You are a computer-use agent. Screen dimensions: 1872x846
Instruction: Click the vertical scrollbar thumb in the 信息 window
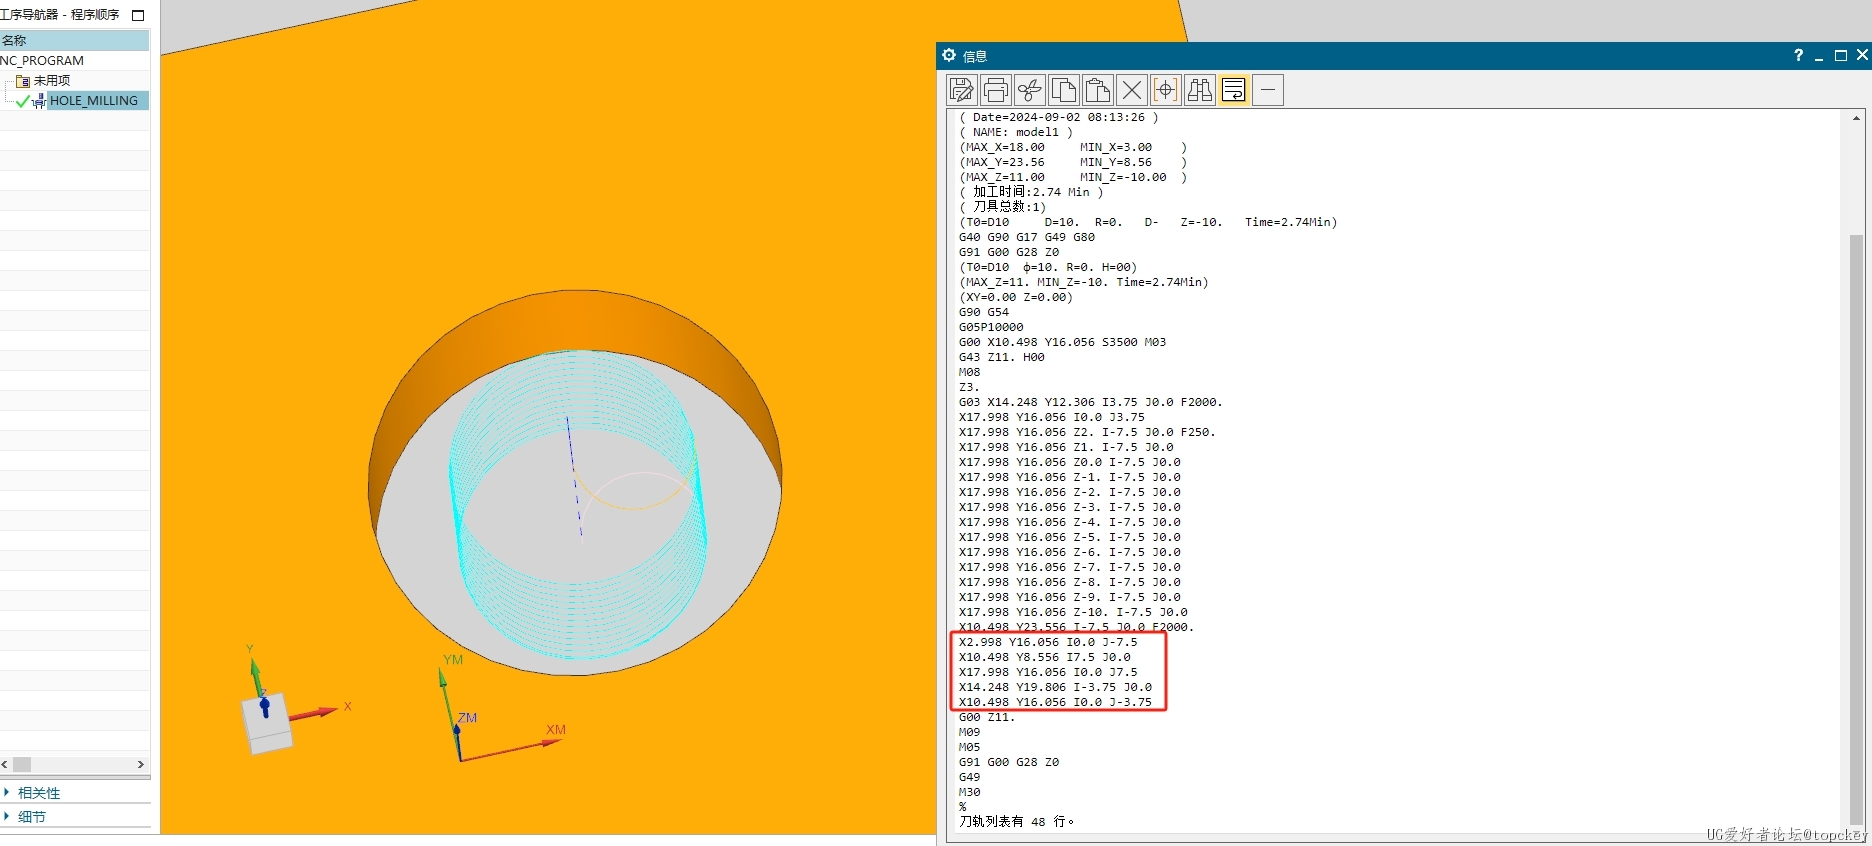[1856, 528]
